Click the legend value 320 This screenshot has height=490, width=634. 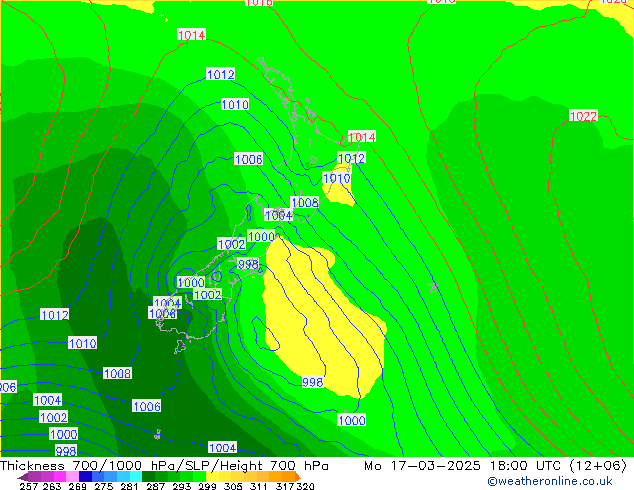[x=305, y=486]
